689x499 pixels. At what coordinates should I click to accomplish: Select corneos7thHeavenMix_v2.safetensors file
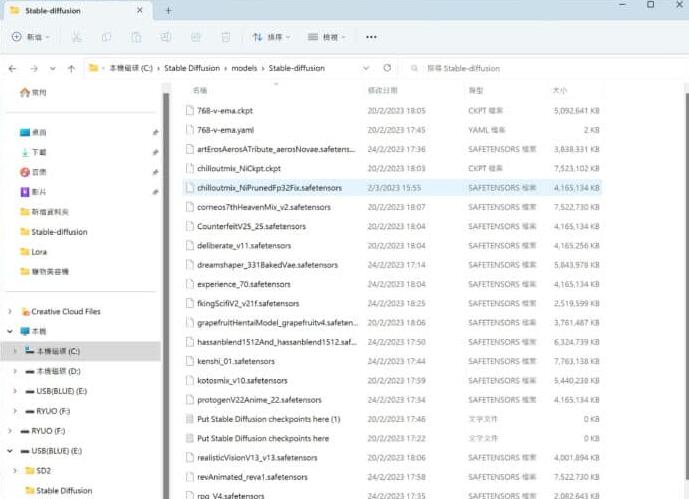[x=392, y=207]
